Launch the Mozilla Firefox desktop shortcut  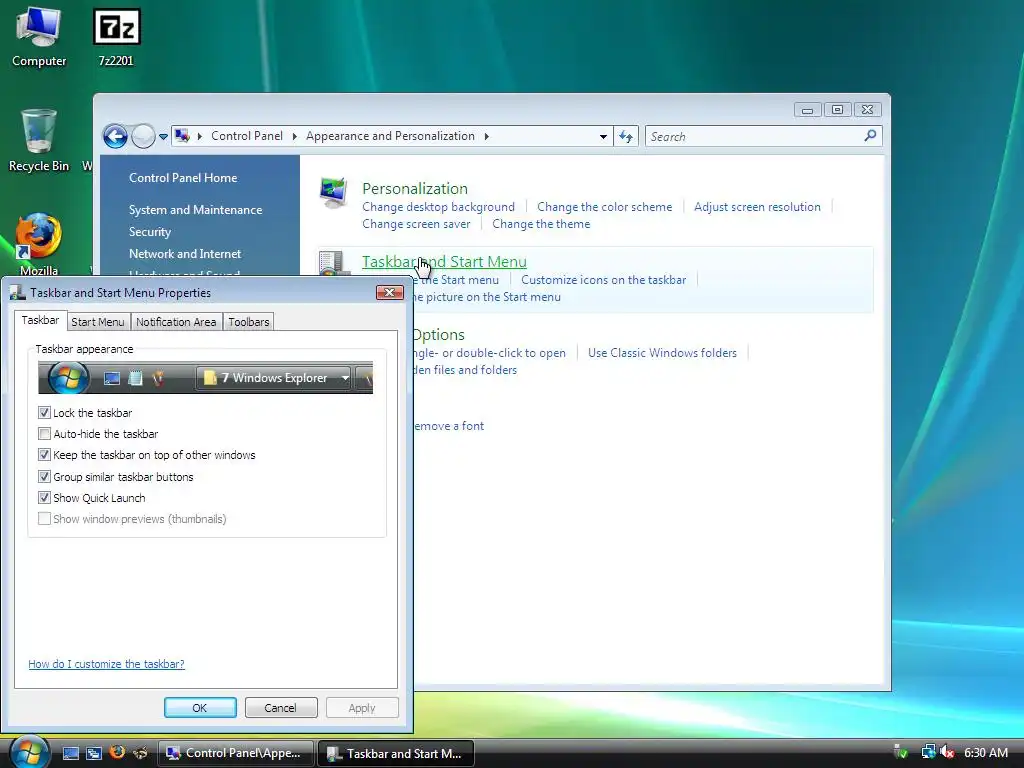coord(39,244)
